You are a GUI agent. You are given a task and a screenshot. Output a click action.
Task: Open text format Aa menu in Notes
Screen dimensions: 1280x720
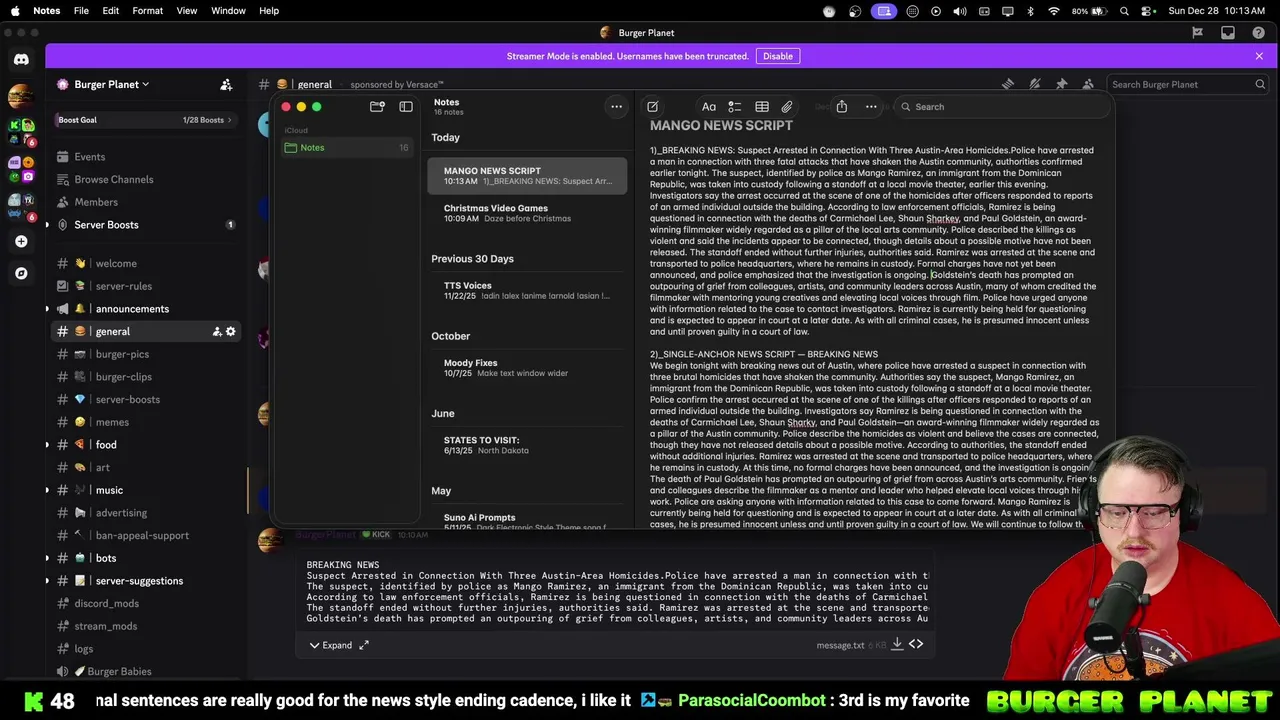709,106
